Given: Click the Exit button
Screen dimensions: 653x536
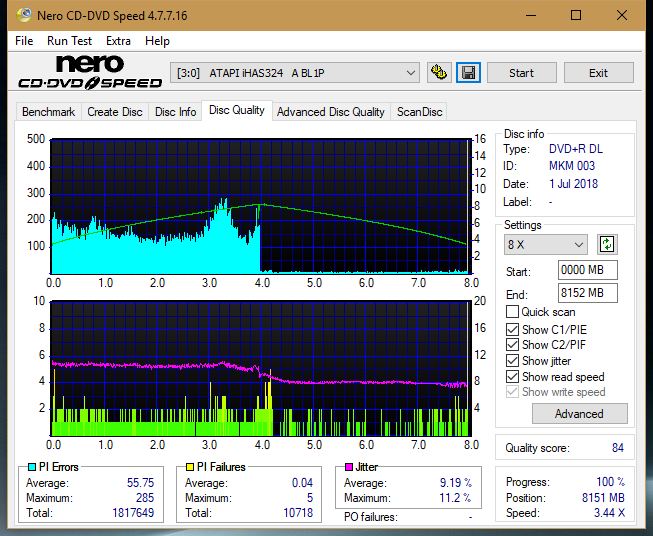Looking at the screenshot, I should click(598, 73).
